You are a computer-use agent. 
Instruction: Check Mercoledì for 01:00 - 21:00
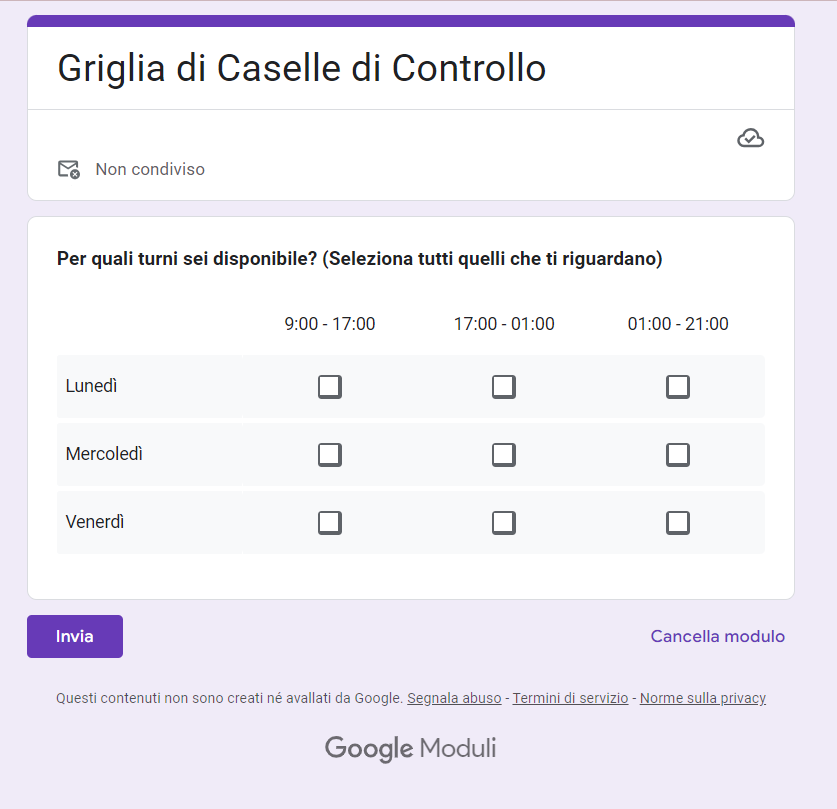(678, 455)
